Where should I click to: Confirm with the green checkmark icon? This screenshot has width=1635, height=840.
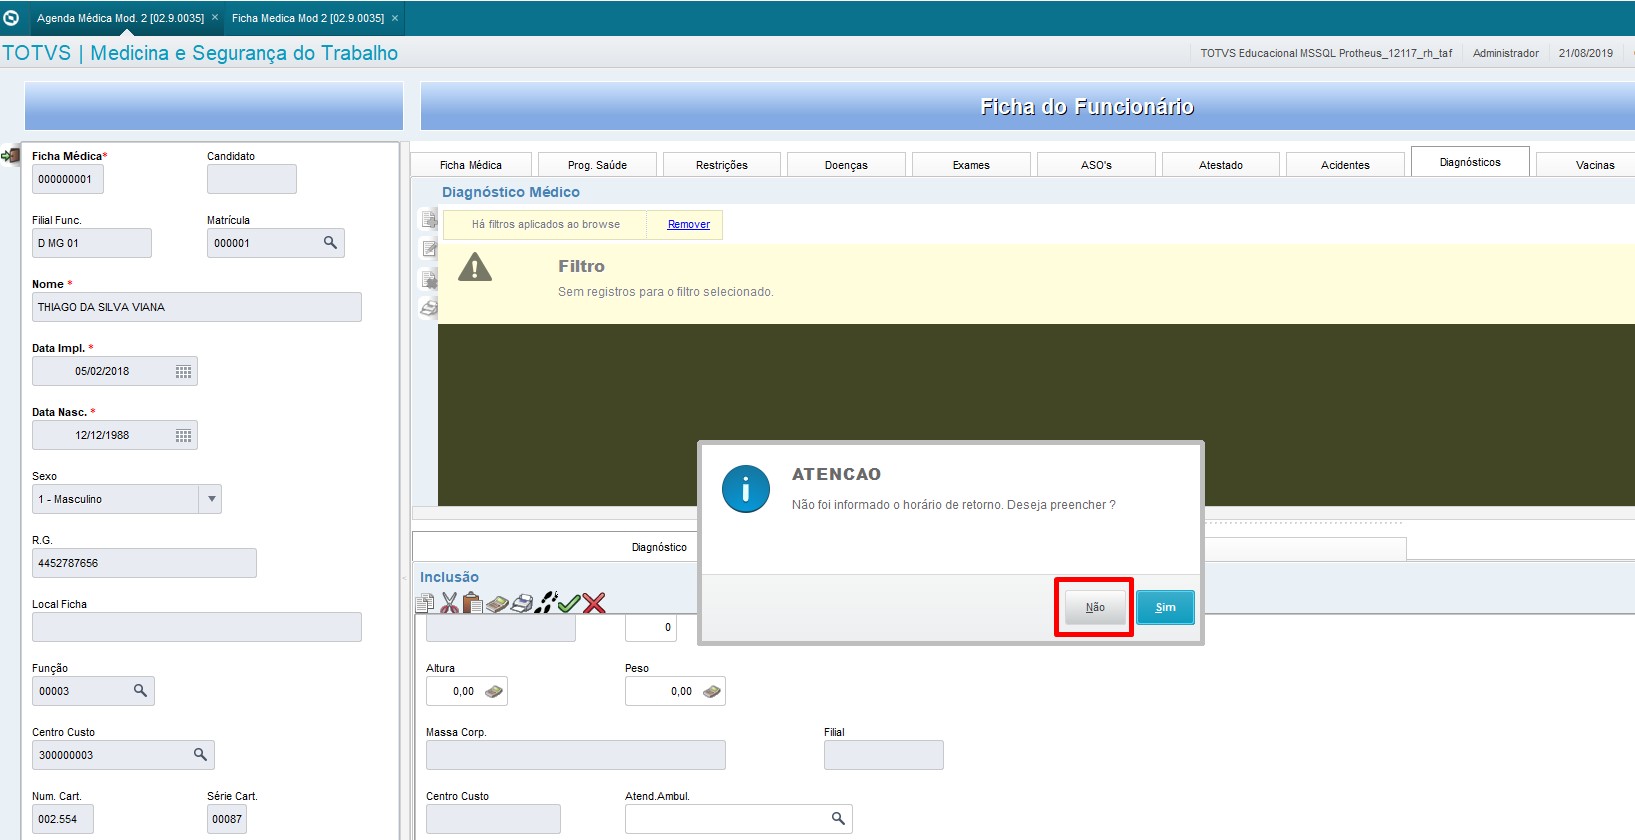(x=569, y=603)
